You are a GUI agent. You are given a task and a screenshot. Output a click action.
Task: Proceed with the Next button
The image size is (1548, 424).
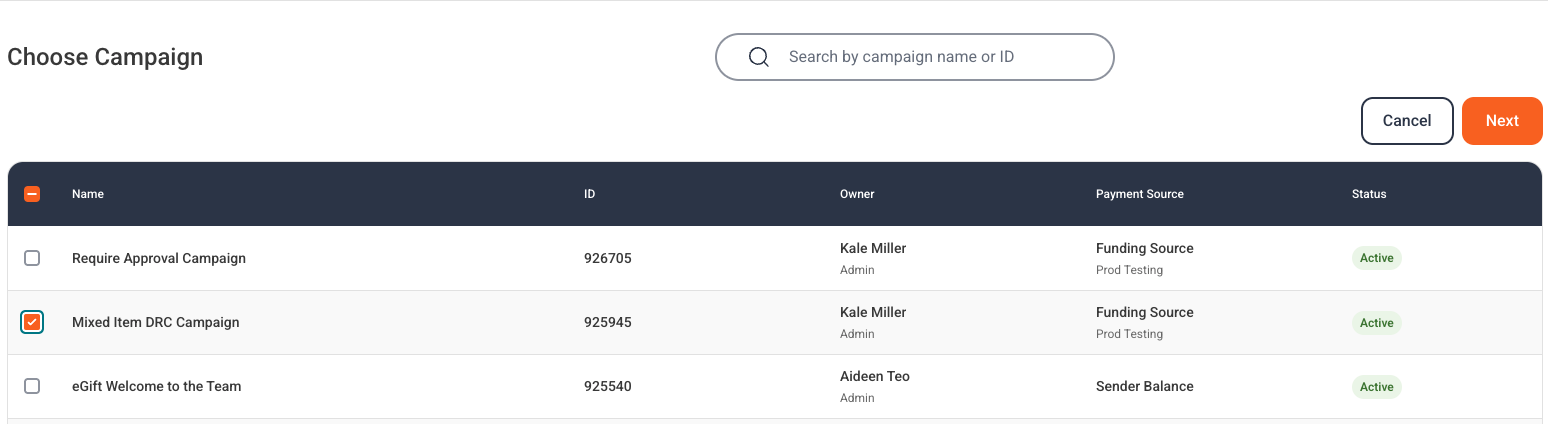[1501, 121]
